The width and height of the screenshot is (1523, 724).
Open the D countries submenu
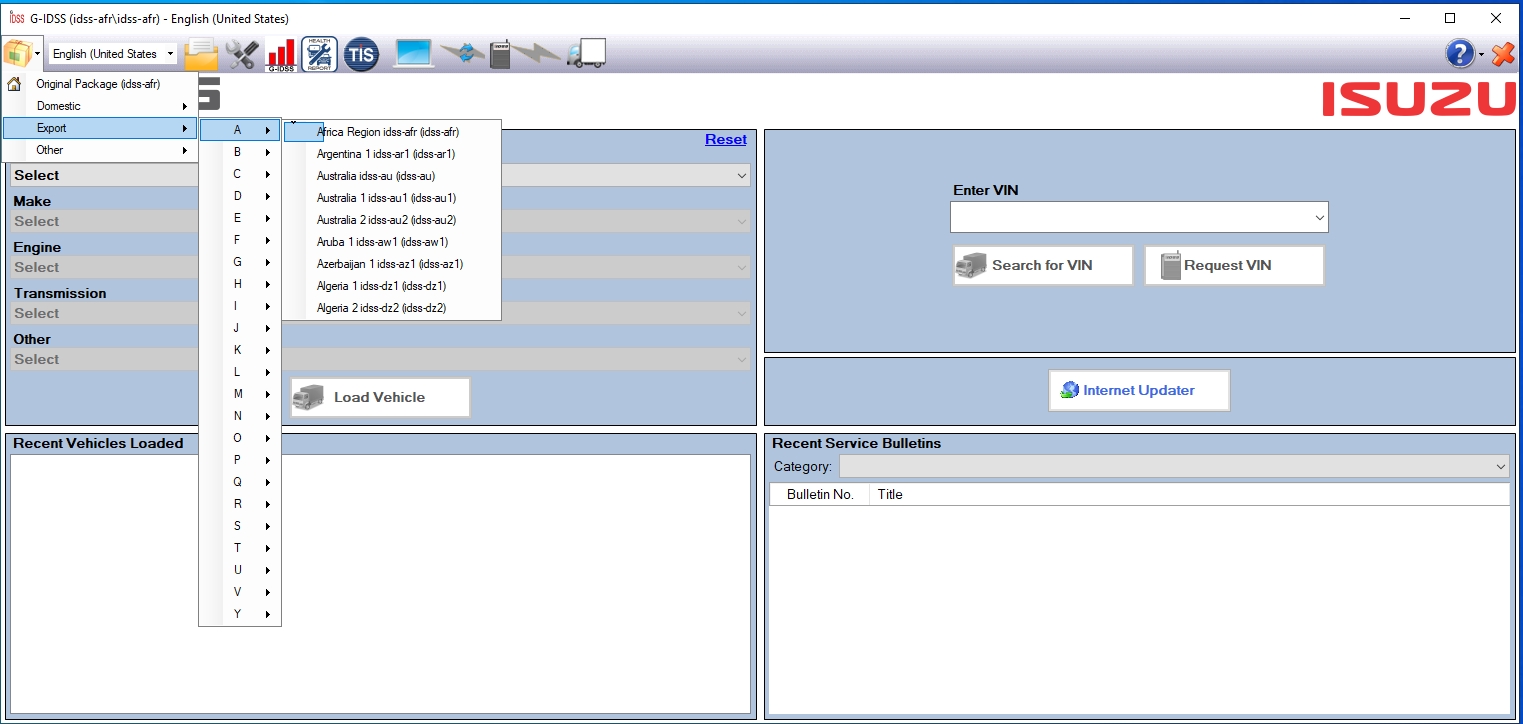(x=240, y=196)
